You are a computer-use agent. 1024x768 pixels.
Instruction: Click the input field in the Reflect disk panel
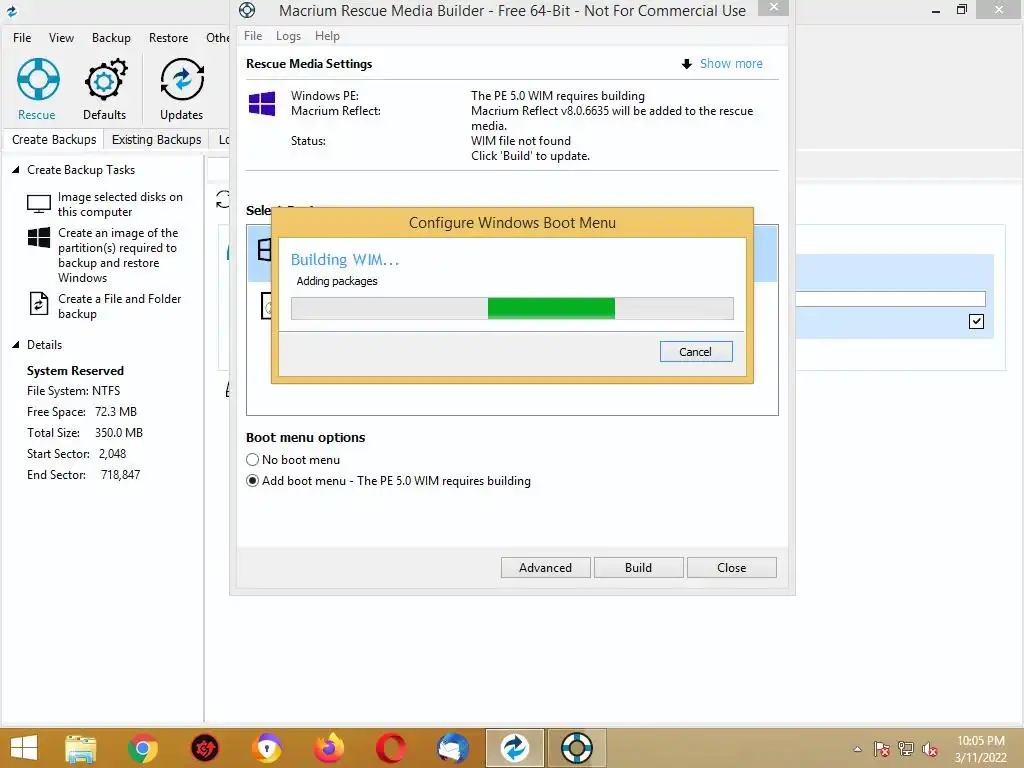tap(890, 298)
